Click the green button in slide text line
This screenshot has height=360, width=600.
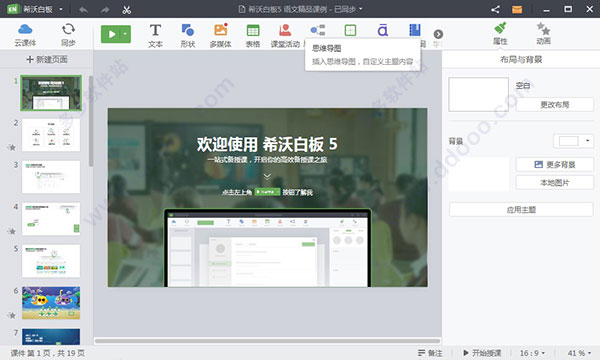point(267,192)
